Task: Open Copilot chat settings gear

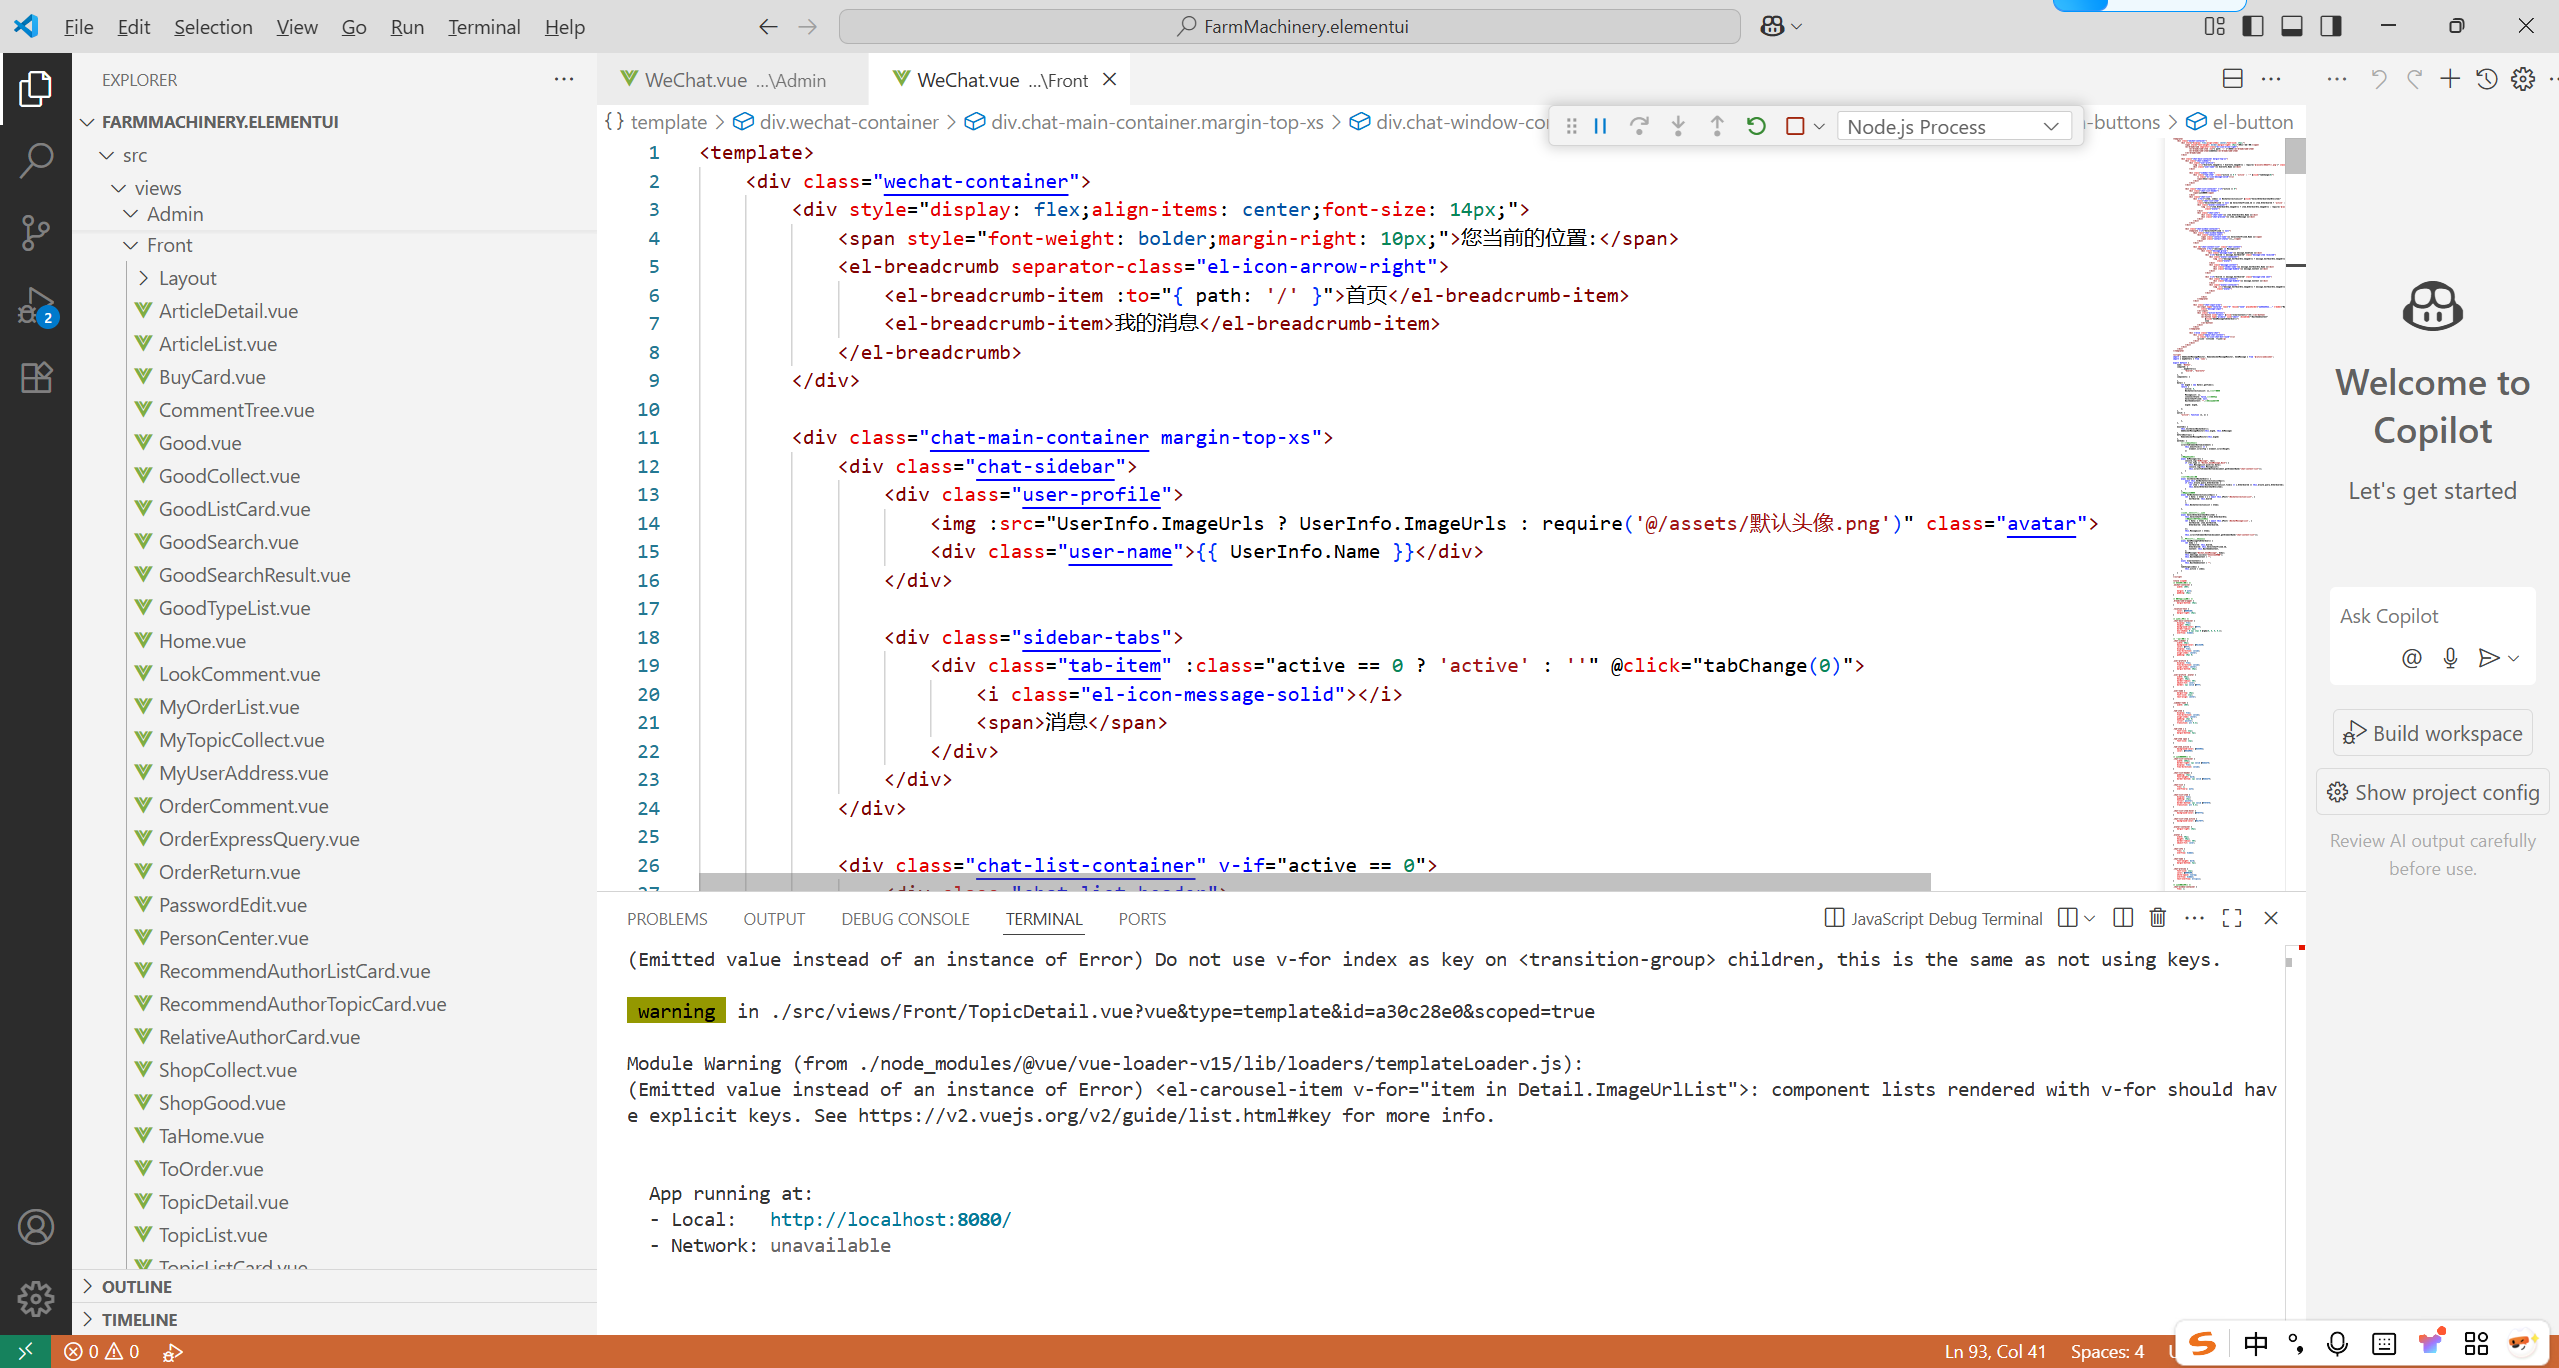Action: tap(2523, 79)
